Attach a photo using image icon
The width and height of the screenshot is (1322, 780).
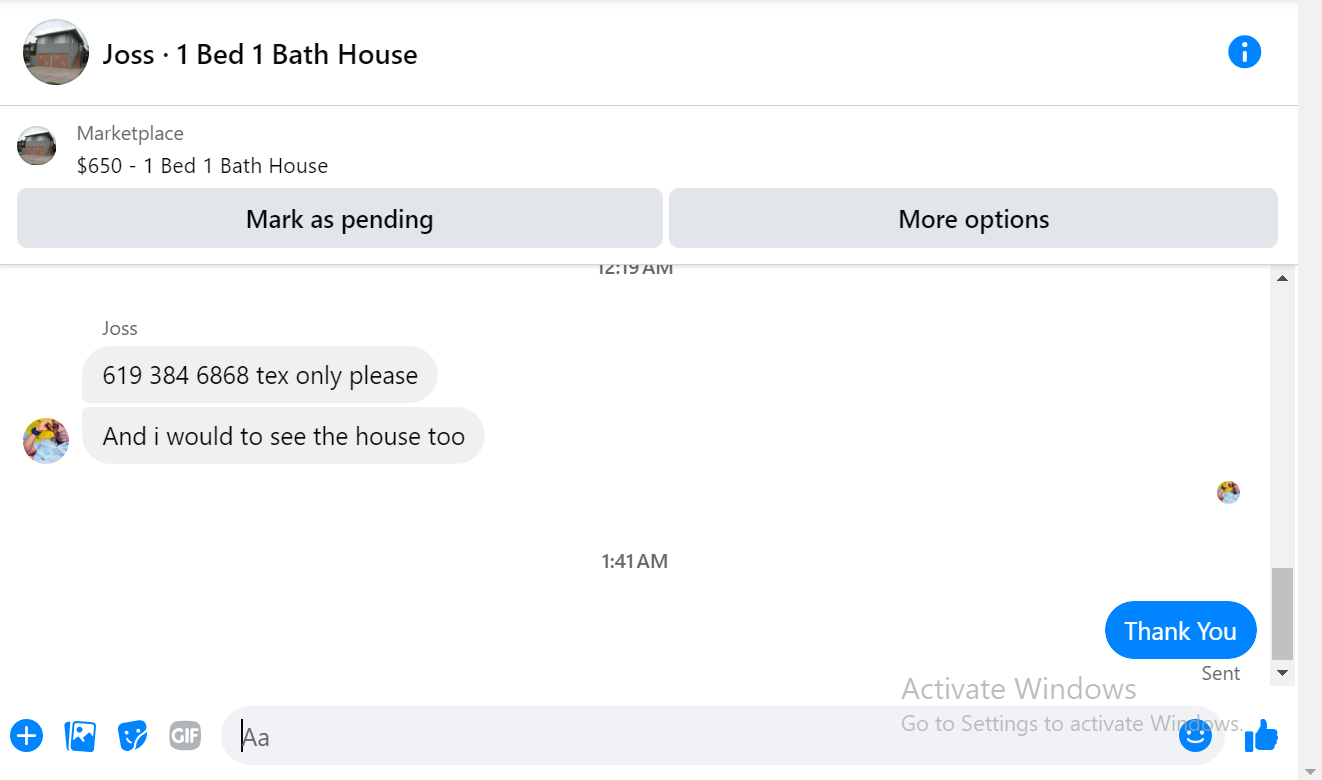[x=80, y=737]
